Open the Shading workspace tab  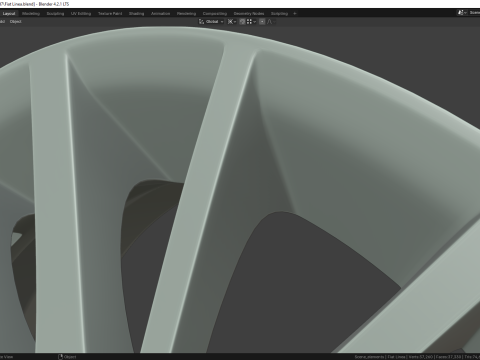click(137, 14)
